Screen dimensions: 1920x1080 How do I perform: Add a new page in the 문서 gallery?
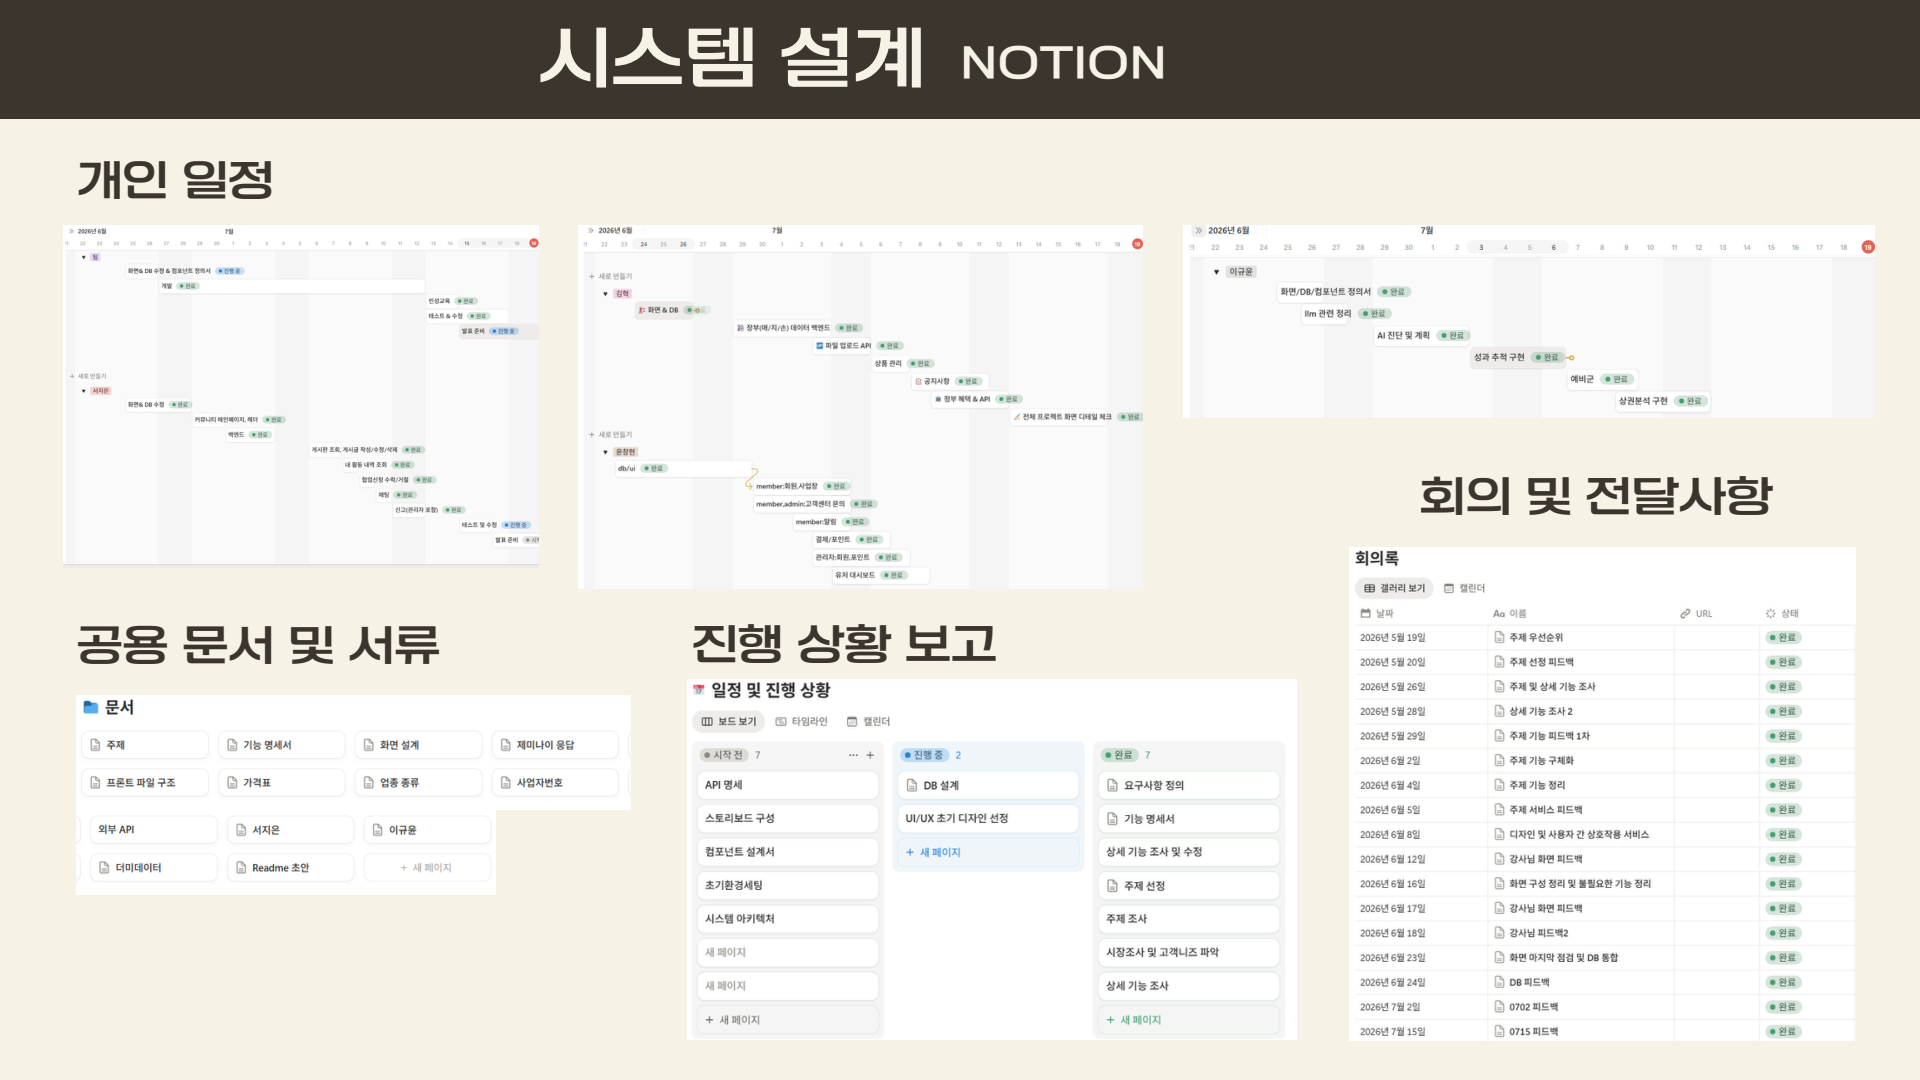[x=427, y=868]
